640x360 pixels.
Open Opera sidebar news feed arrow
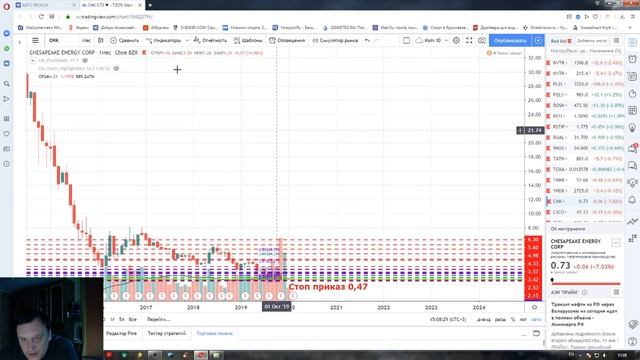point(7,99)
